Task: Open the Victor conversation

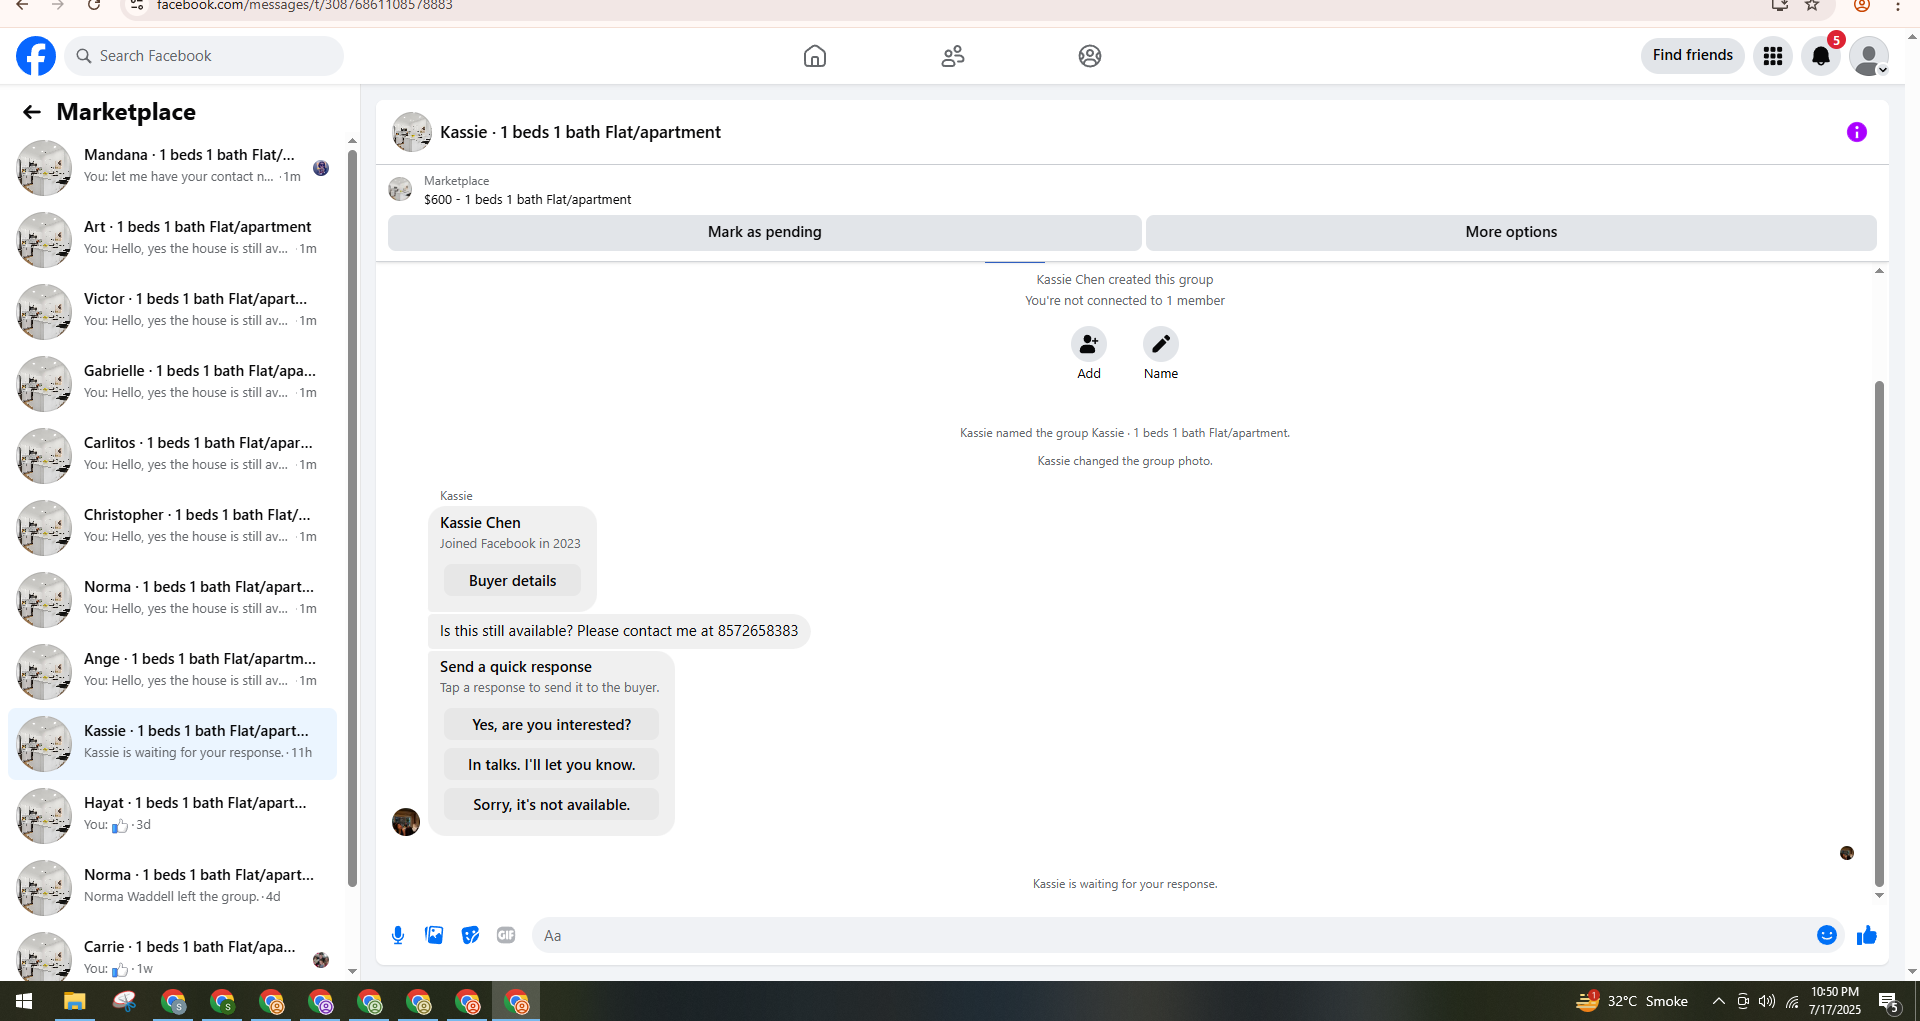Action: tap(172, 311)
